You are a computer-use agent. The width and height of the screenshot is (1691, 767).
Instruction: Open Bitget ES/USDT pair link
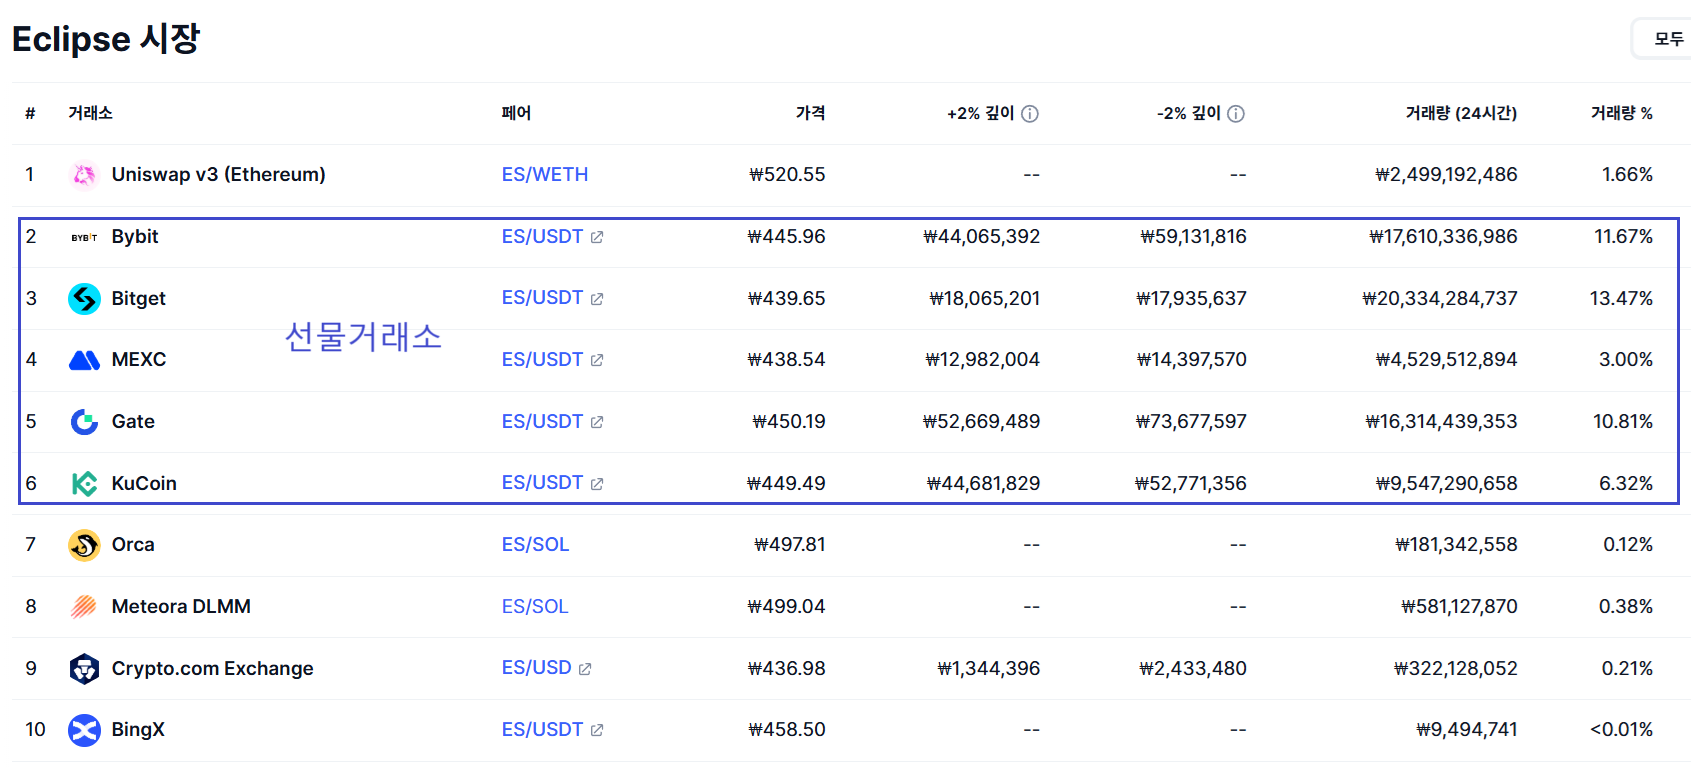tap(542, 297)
